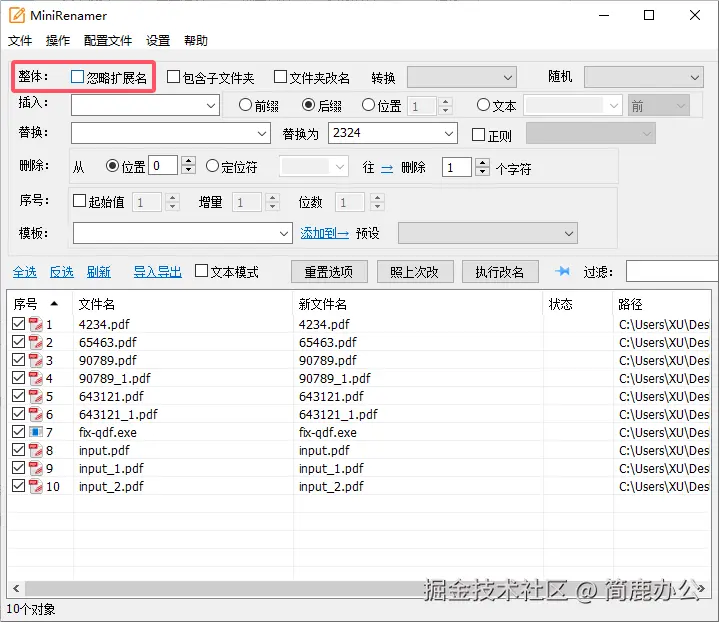Click the exe icon of fix-qdf.exe row
The image size is (719, 622).
[35, 432]
